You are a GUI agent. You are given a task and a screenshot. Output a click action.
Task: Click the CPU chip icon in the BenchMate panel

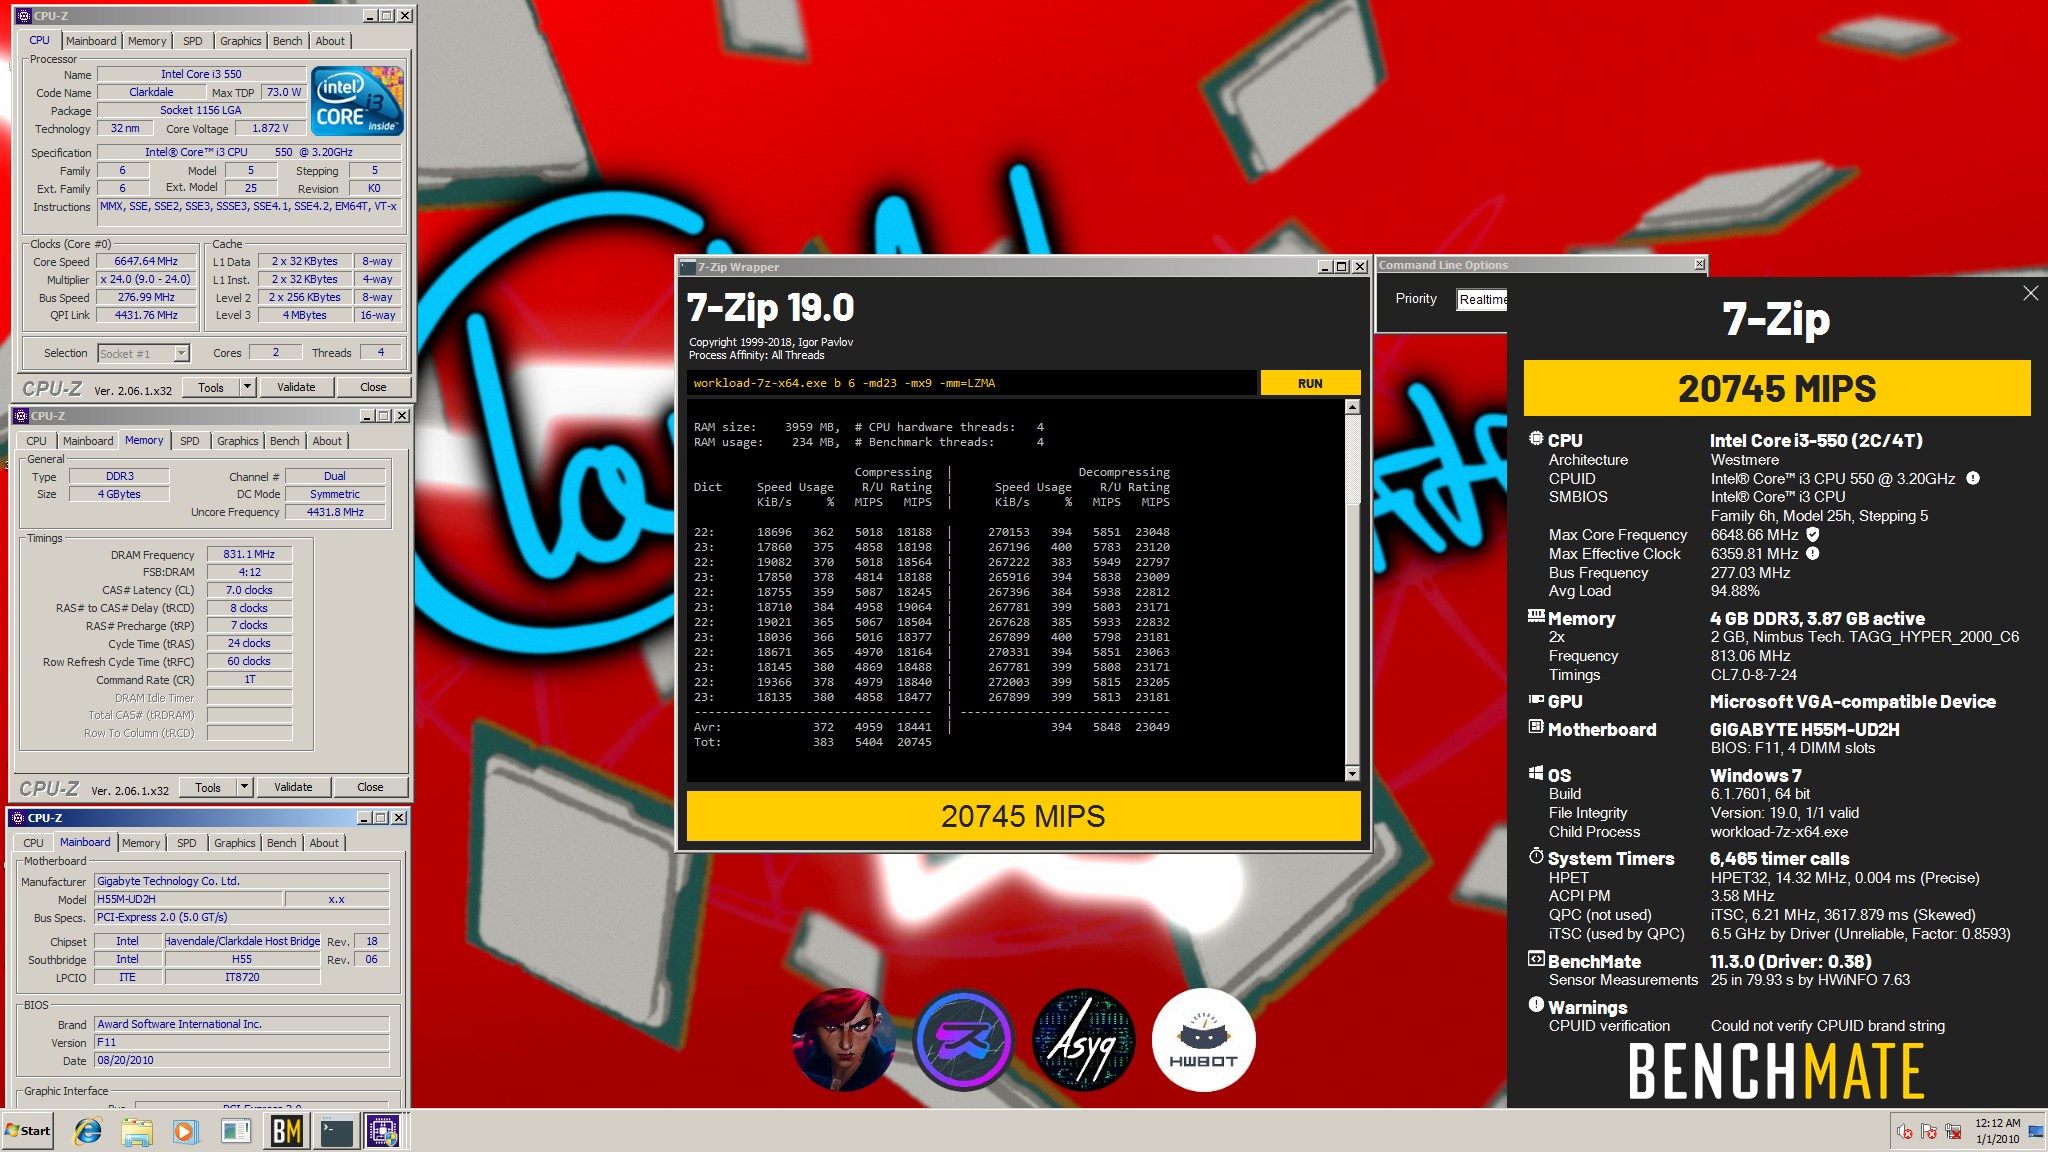tap(1536, 439)
